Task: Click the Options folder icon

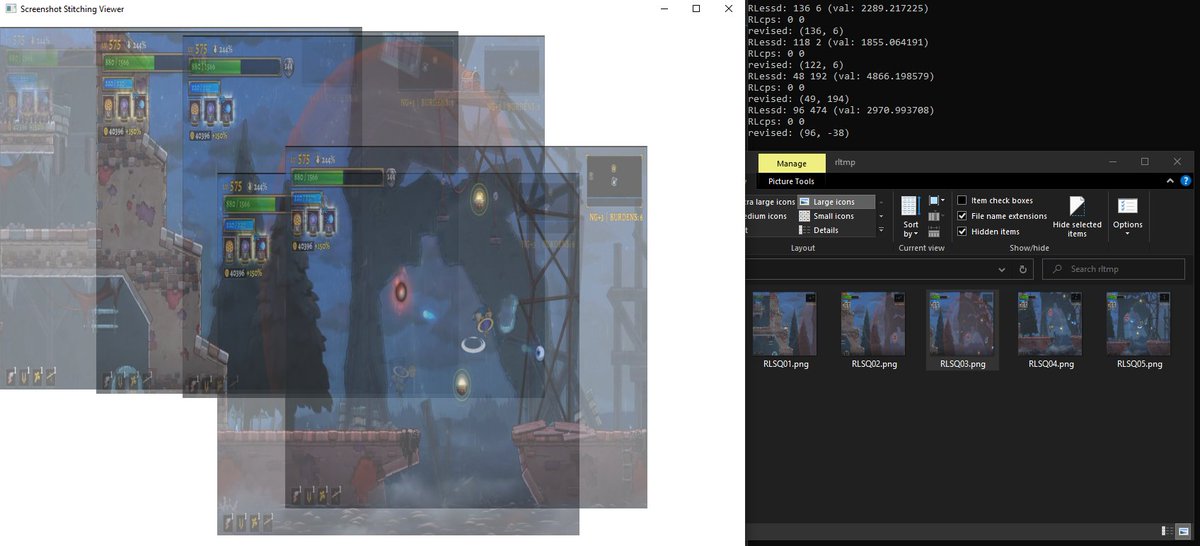Action: 1127,206
